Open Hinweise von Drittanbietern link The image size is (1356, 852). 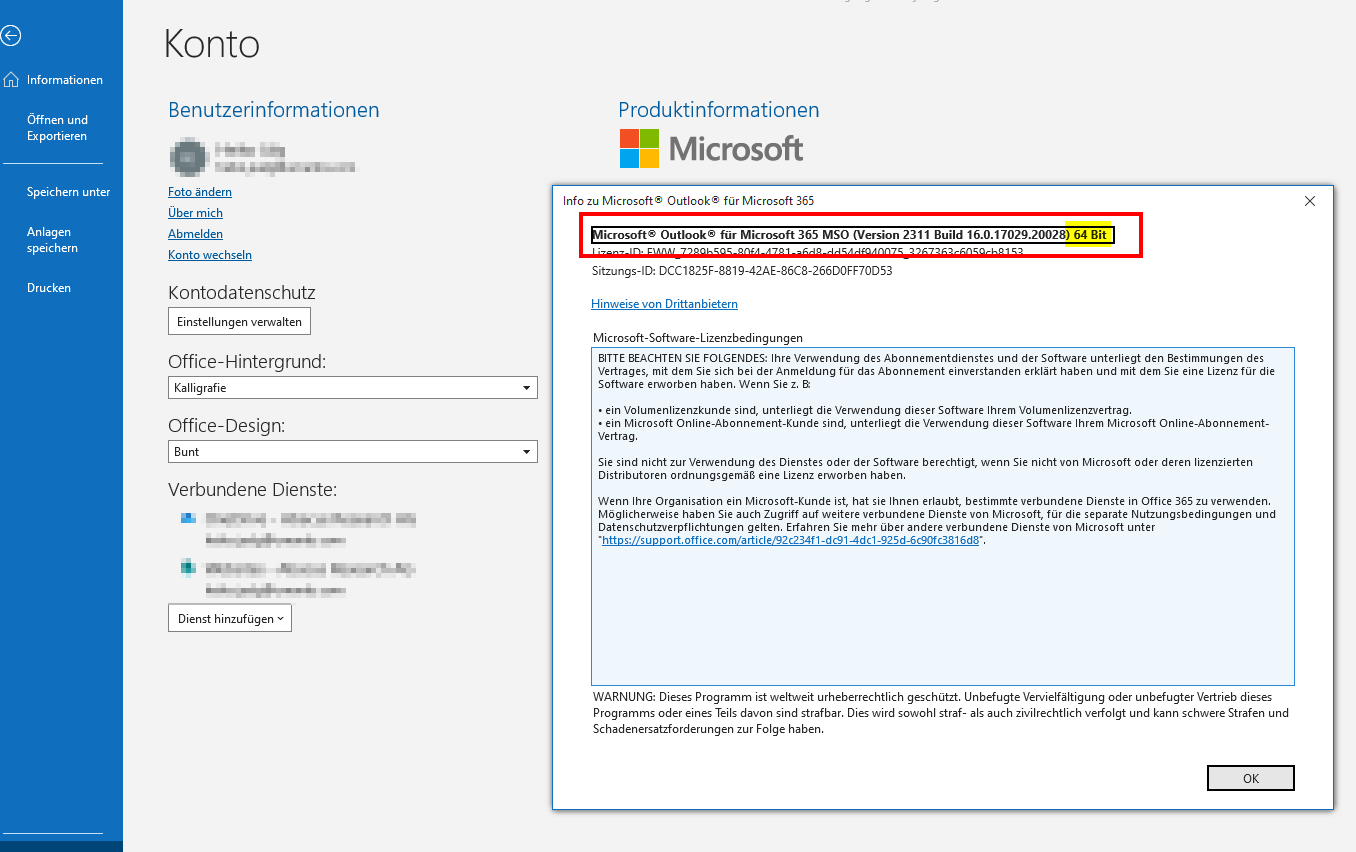(x=664, y=304)
